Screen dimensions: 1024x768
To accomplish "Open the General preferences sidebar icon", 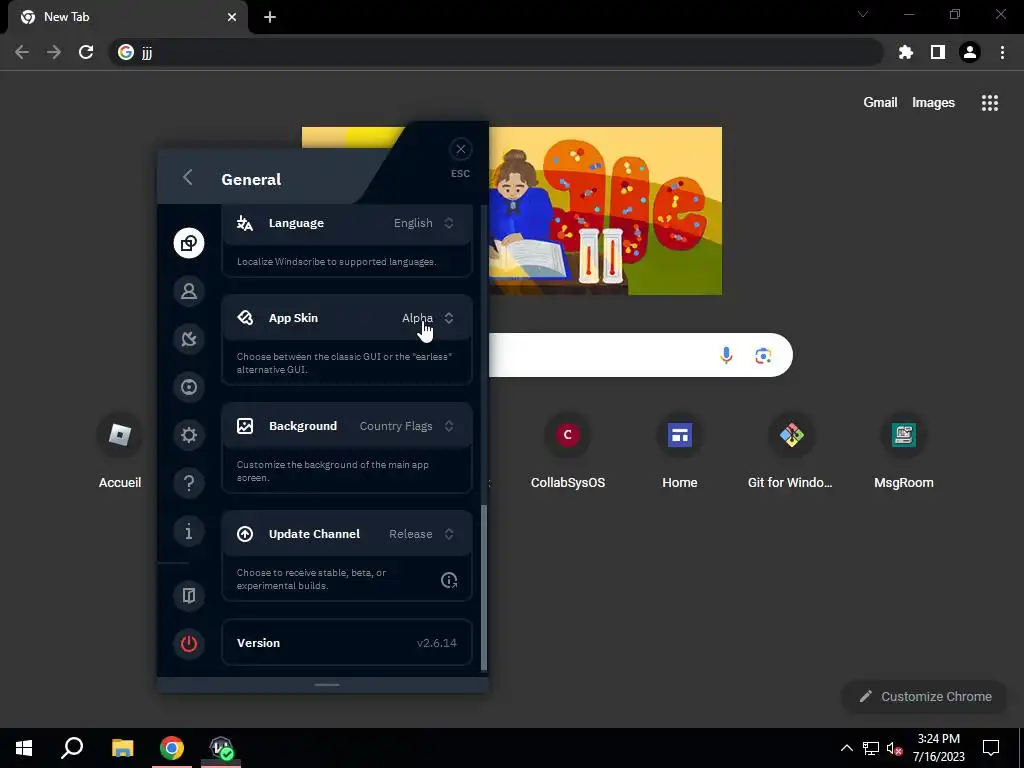I will pyautogui.click(x=189, y=243).
